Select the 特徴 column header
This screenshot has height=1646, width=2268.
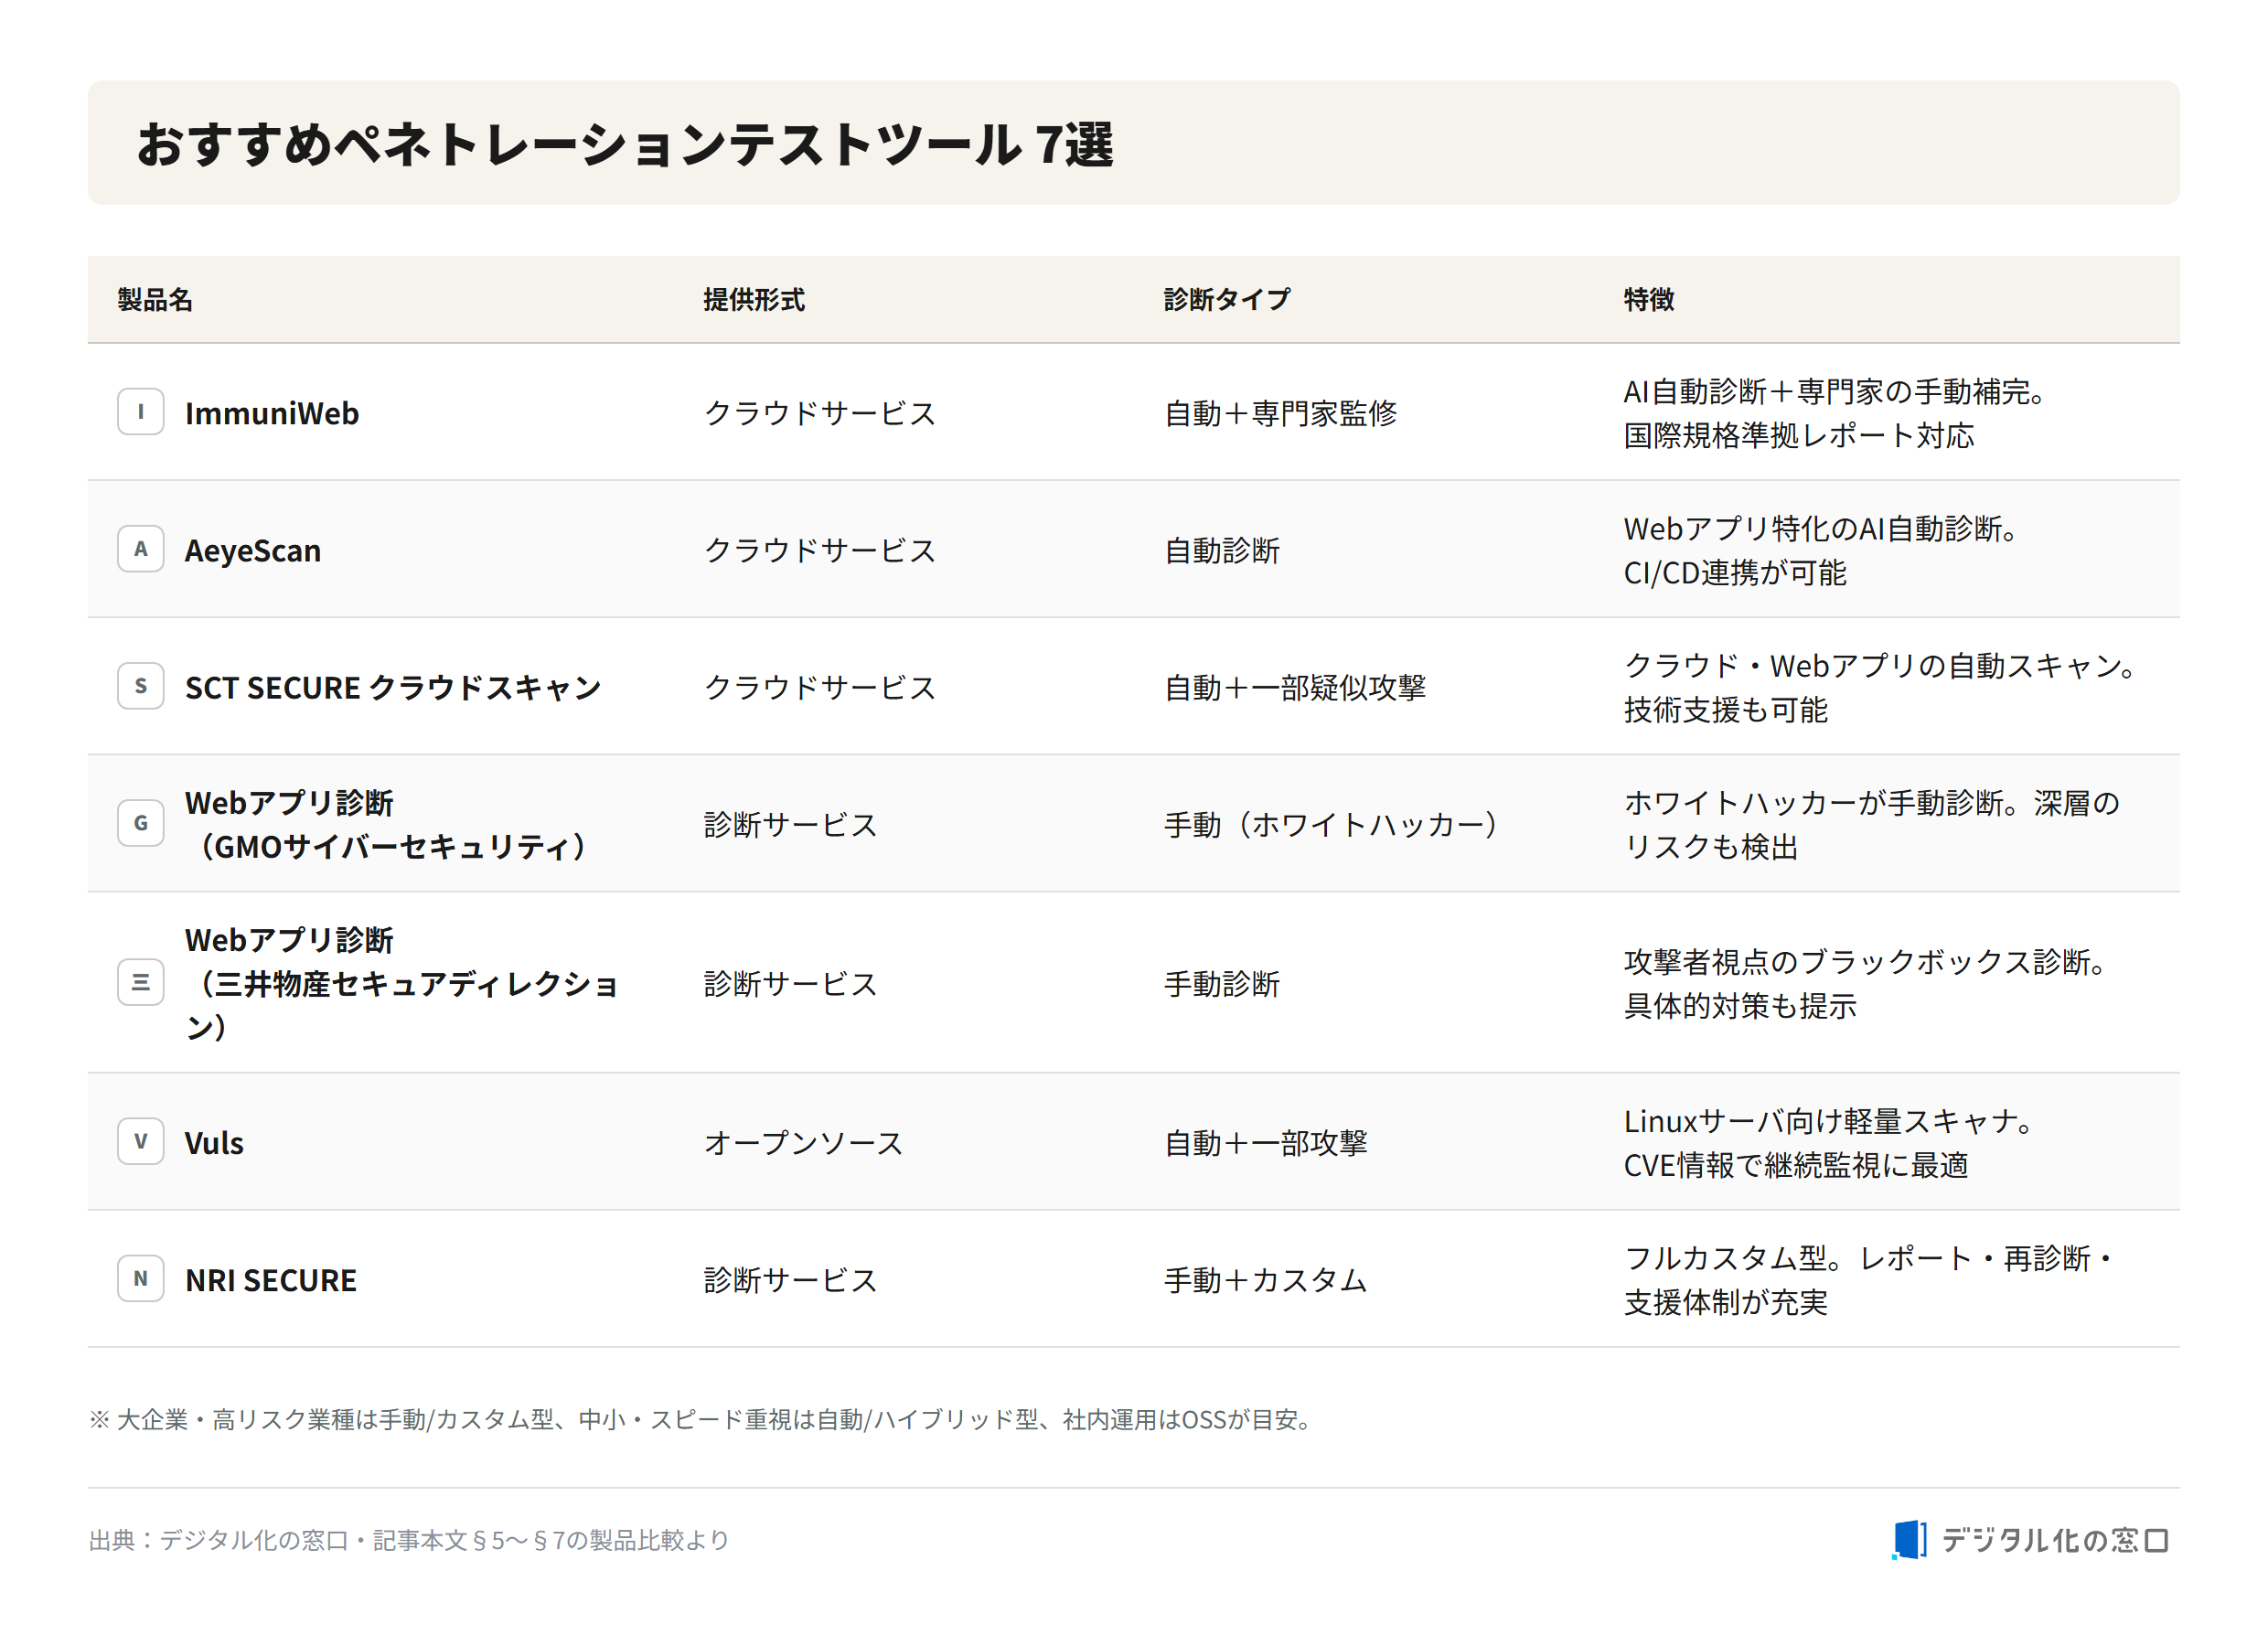point(1649,299)
